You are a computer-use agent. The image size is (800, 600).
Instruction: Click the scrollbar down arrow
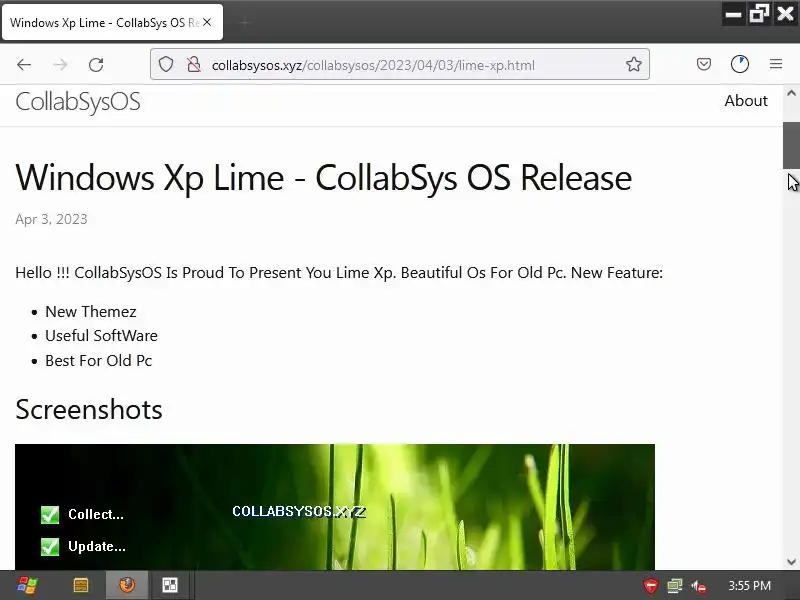[x=791, y=562]
